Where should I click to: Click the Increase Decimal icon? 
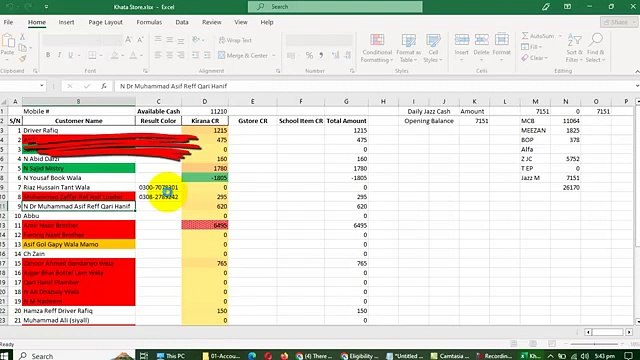(x=336, y=55)
